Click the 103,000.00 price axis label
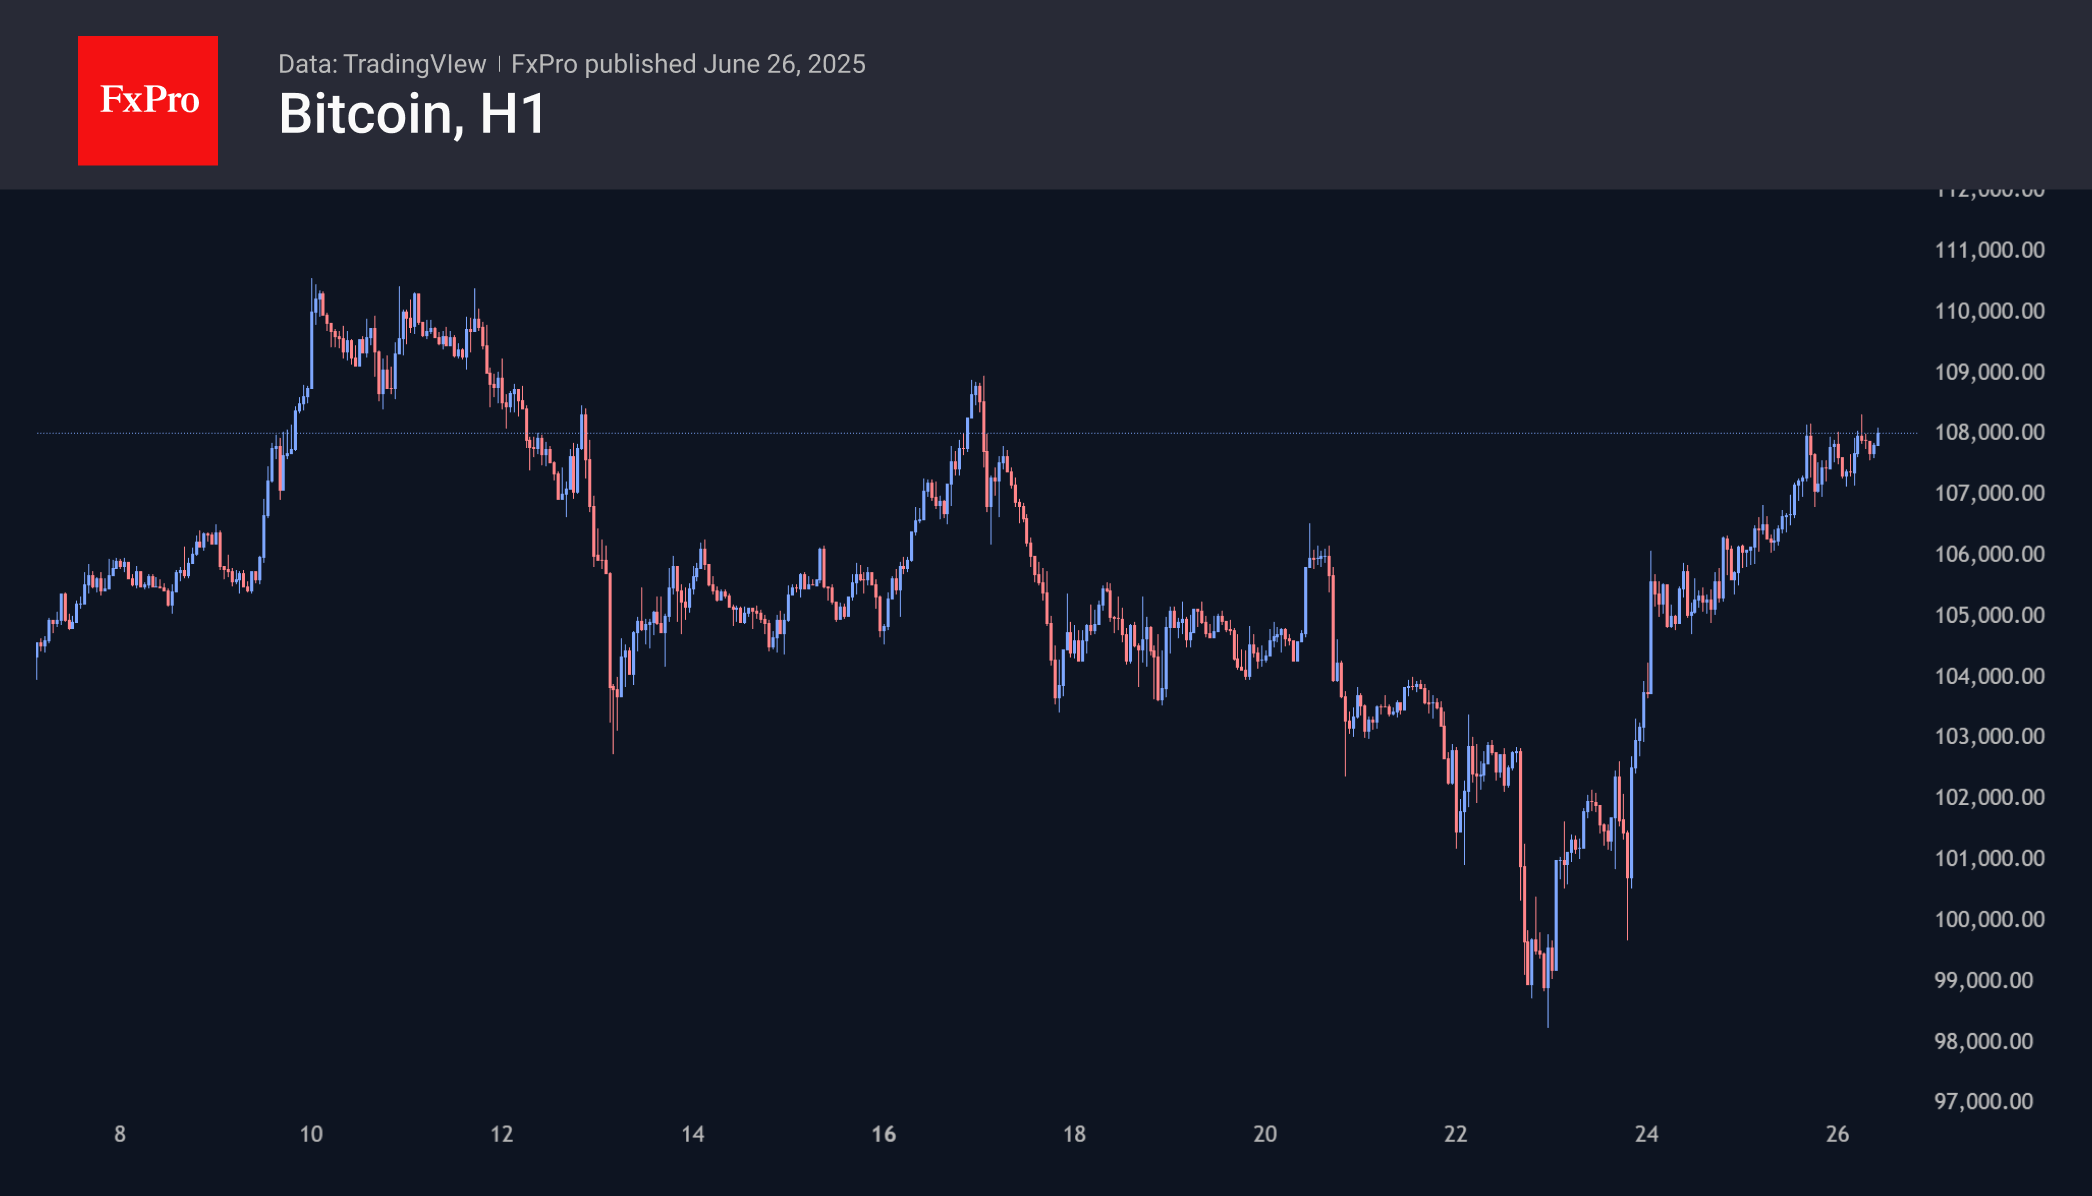 (1989, 736)
